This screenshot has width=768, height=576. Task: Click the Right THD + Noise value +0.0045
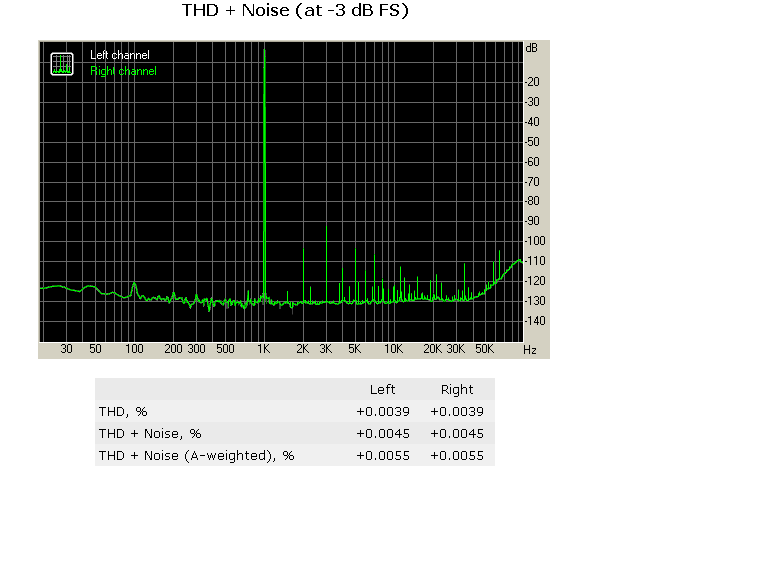pyautogui.click(x=457, y=433)
